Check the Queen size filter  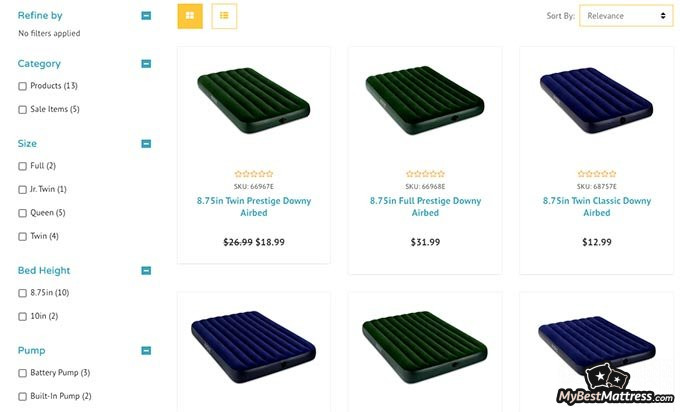23,213
